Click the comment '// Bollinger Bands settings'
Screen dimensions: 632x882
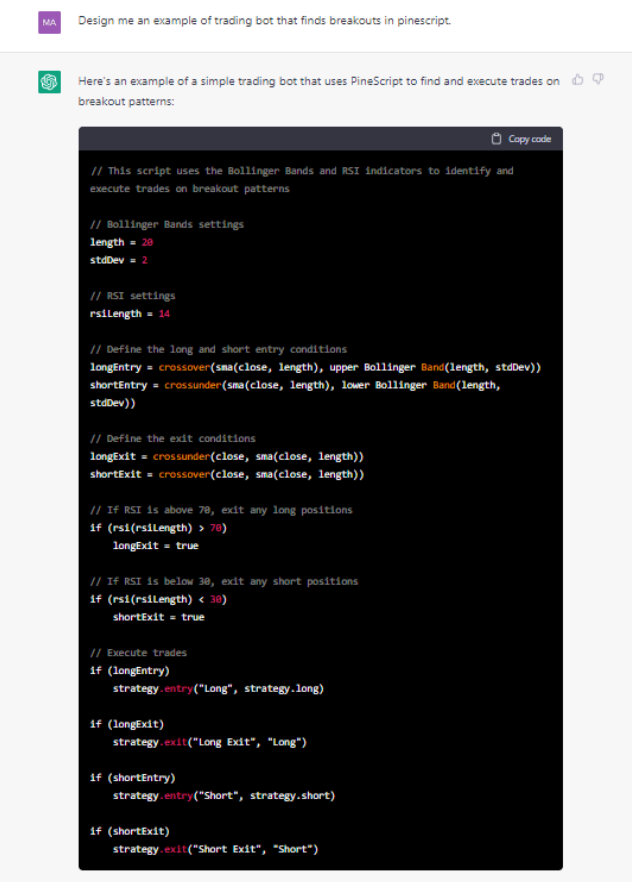coord(167,224)
